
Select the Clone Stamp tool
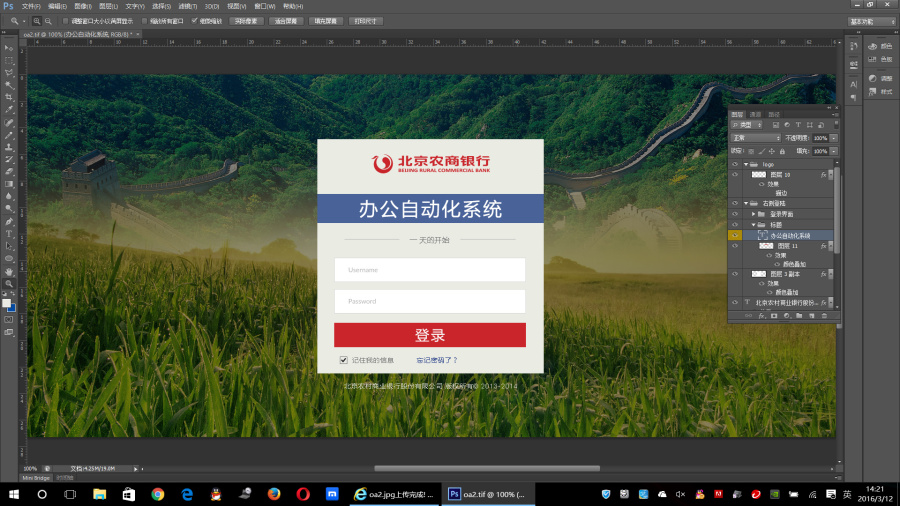tap(9, 147)
